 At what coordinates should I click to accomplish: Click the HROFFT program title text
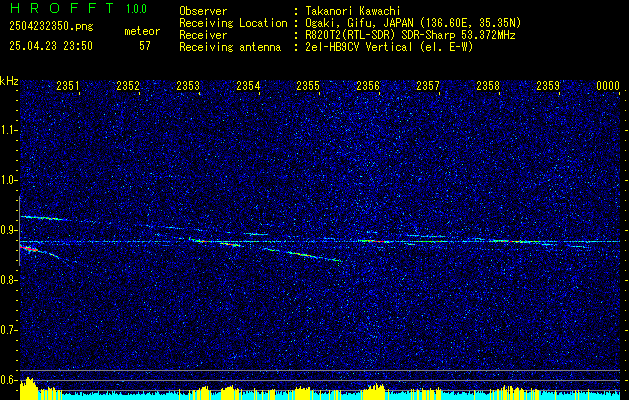coord(62,8)
